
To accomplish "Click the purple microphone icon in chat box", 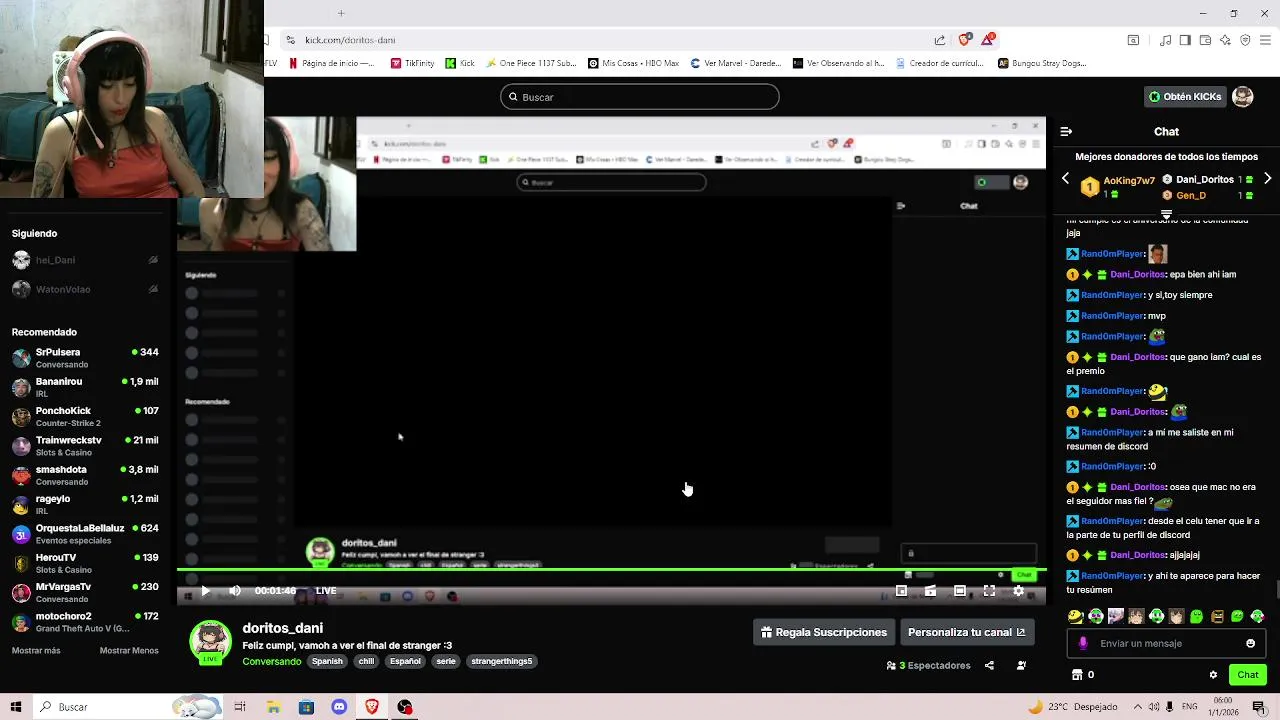I will click(1083, 643).
